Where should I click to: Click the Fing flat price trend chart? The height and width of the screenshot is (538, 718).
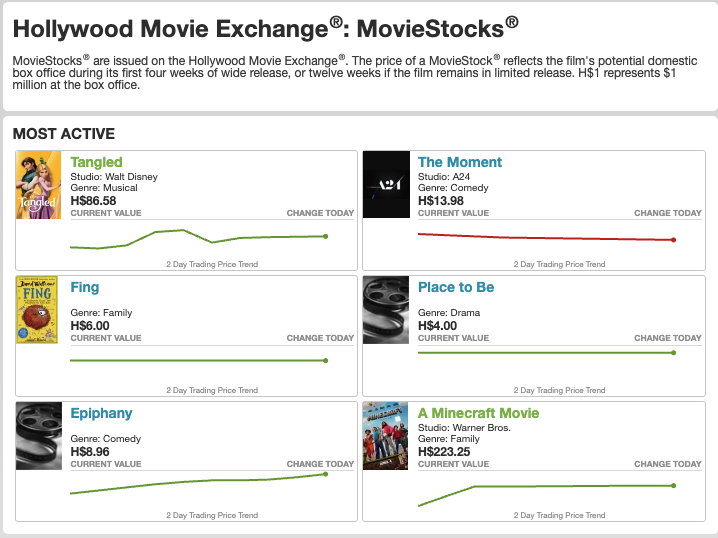(x=198, y=361)
